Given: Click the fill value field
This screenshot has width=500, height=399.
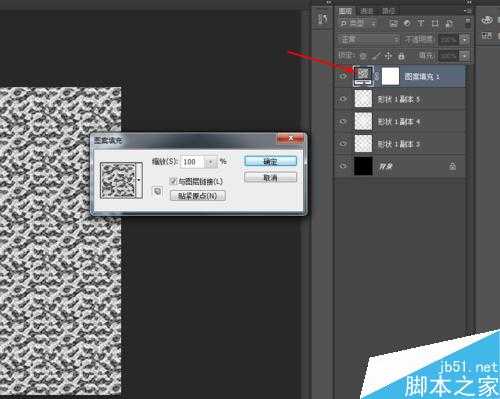Looking at the screenshot, I should click(x=448, y=55).
